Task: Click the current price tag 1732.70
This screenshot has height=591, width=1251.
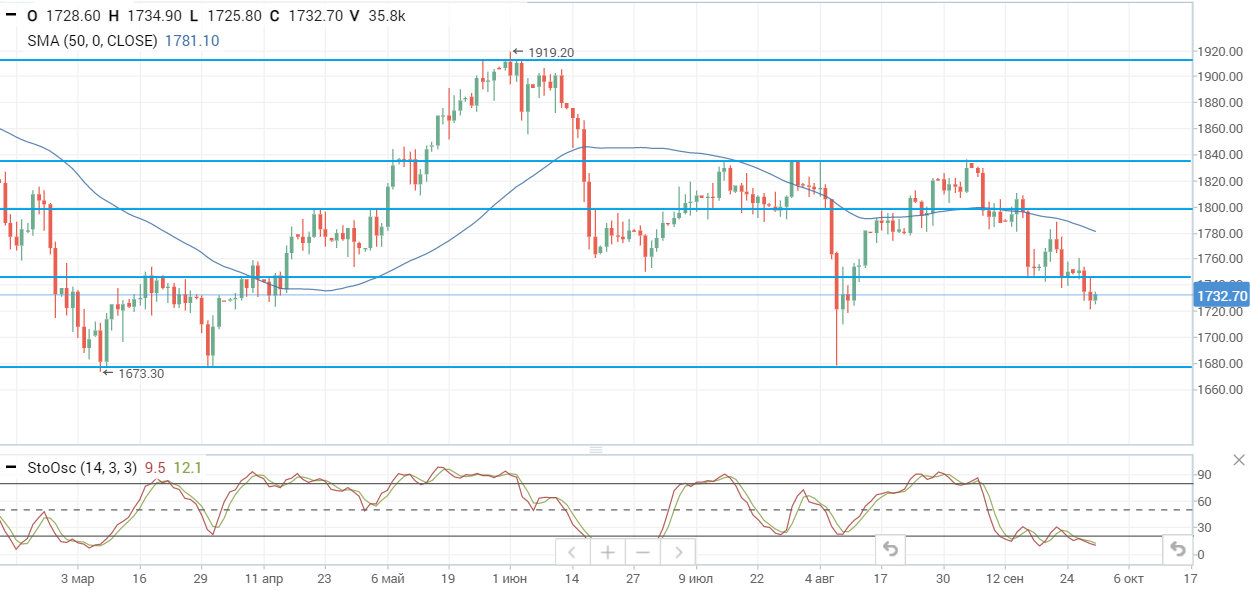Action: [x=1222, y=296]
